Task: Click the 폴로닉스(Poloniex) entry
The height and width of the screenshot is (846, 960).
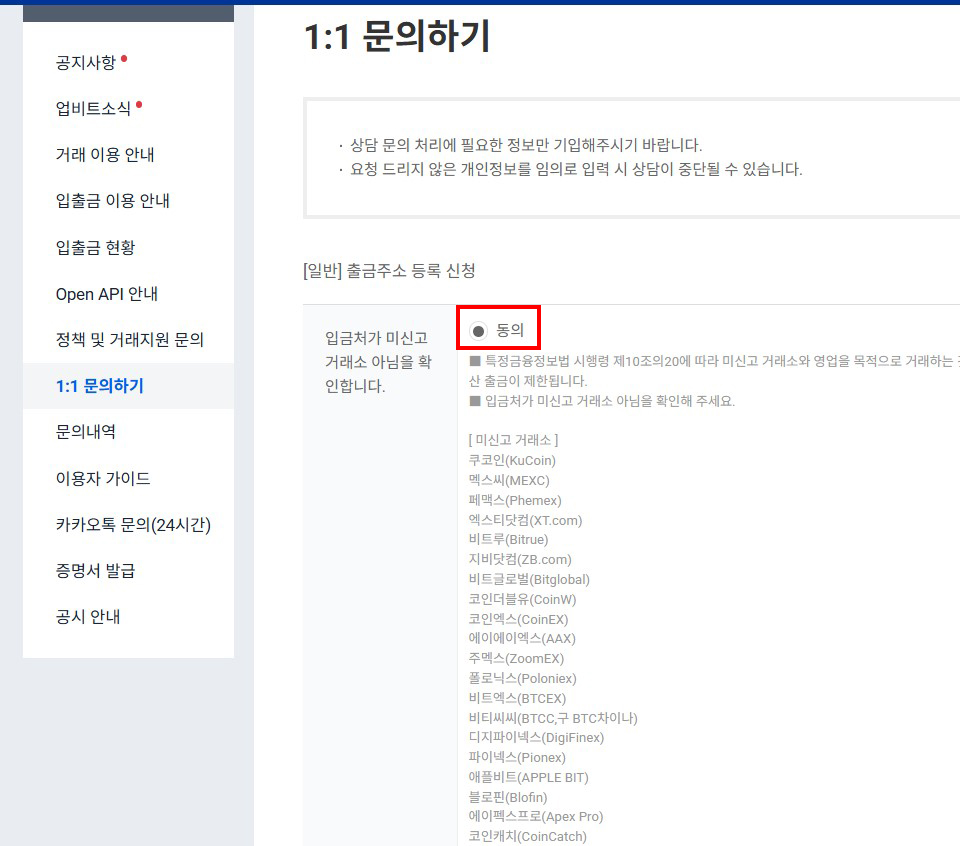Action: pyautogui.click(x=522, y=678)
